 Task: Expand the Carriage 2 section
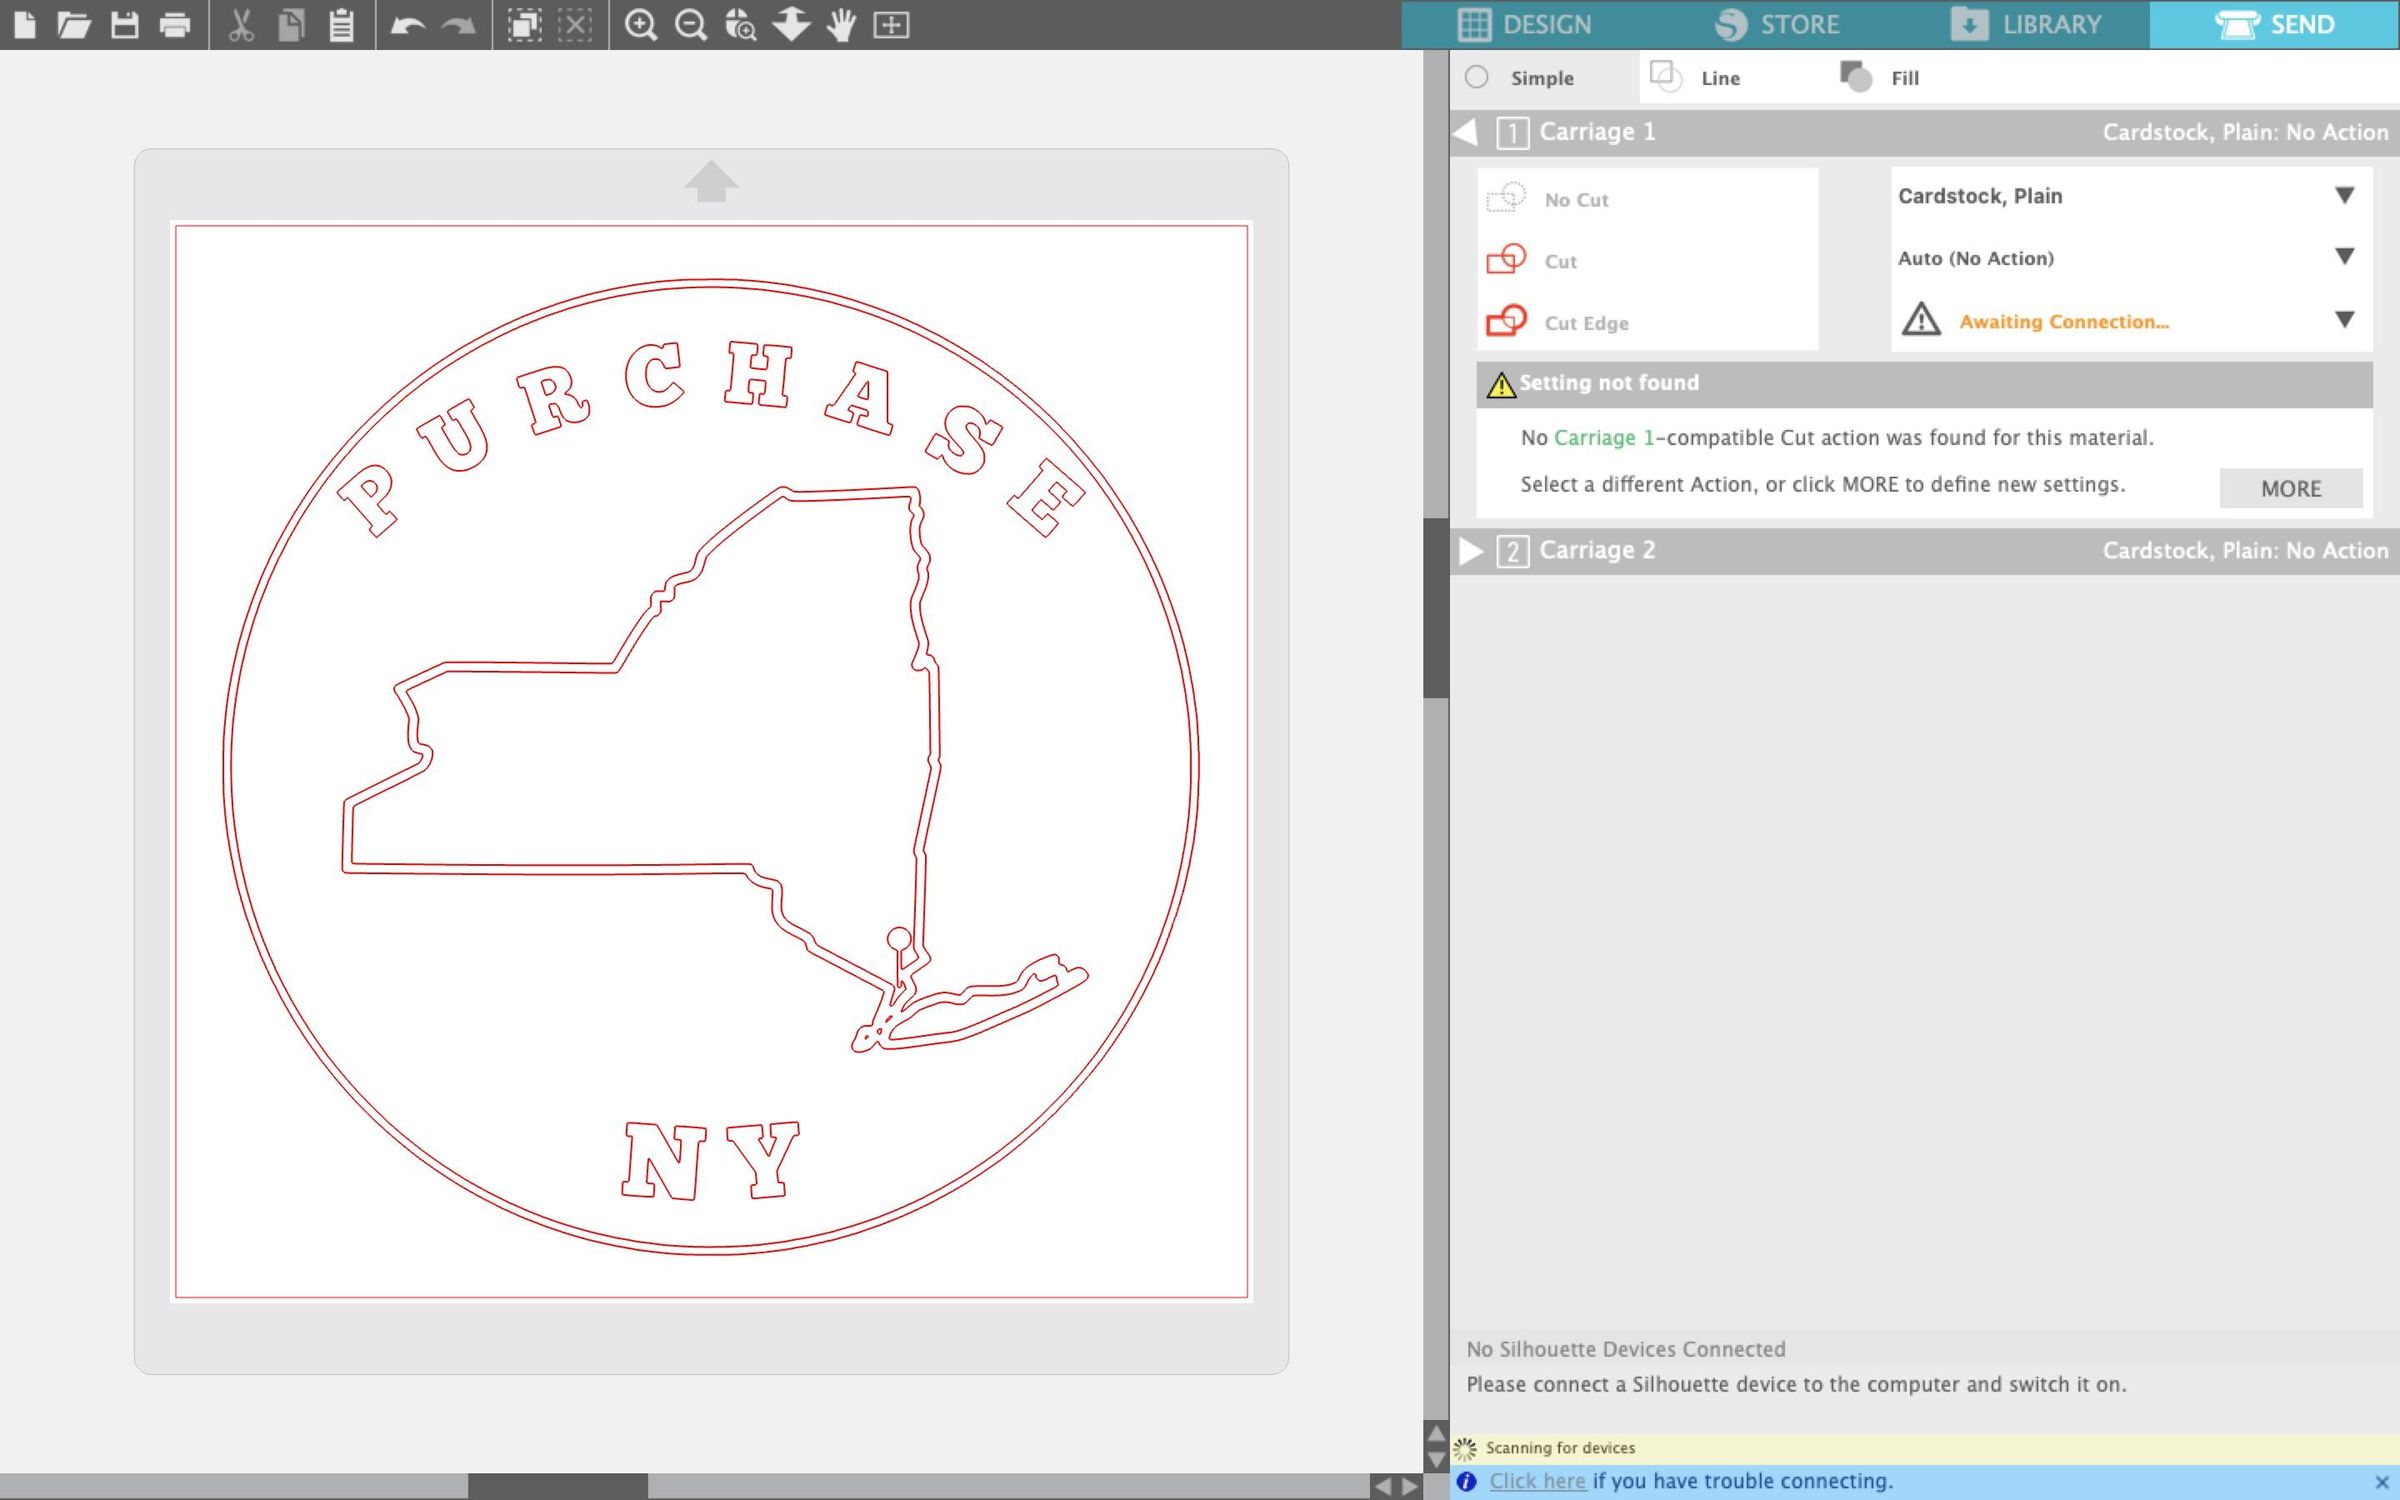pos(1470,550)
